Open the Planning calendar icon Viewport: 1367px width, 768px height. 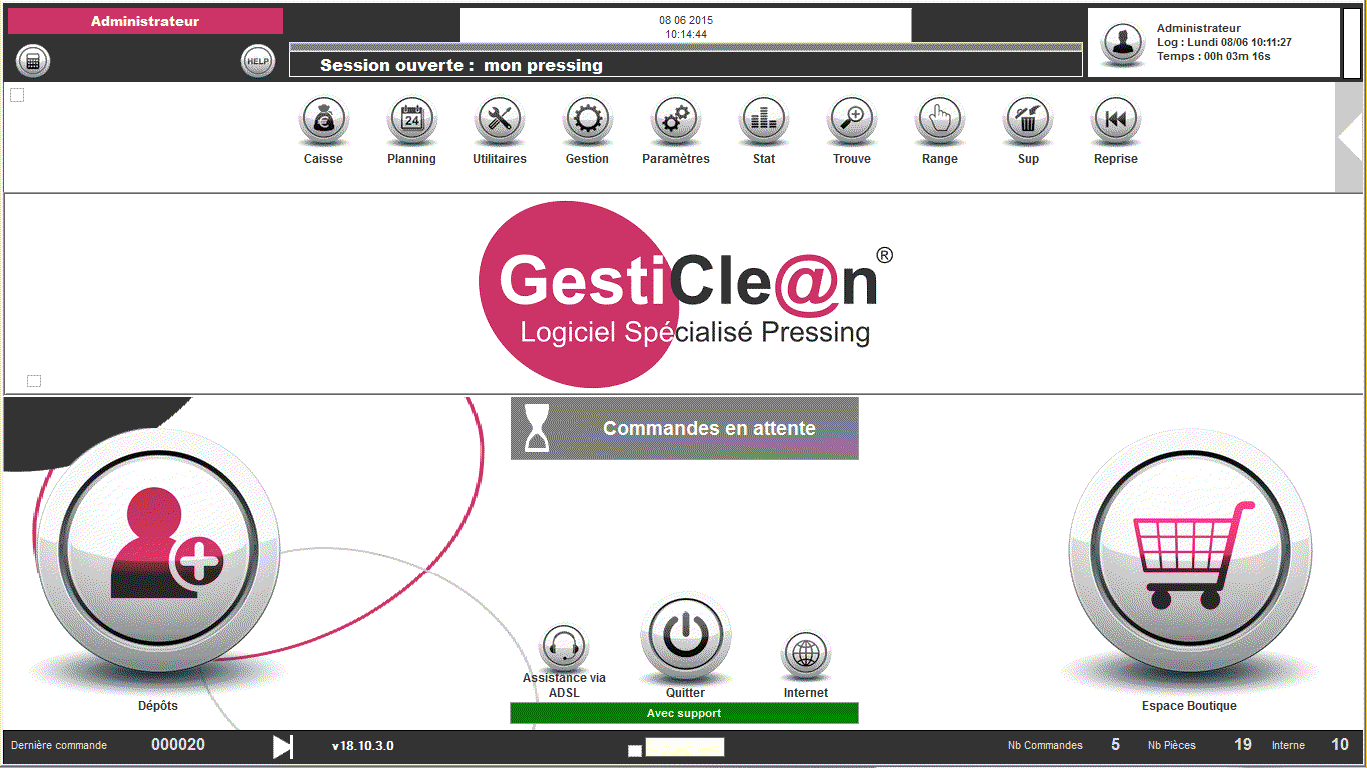[411, 121]
